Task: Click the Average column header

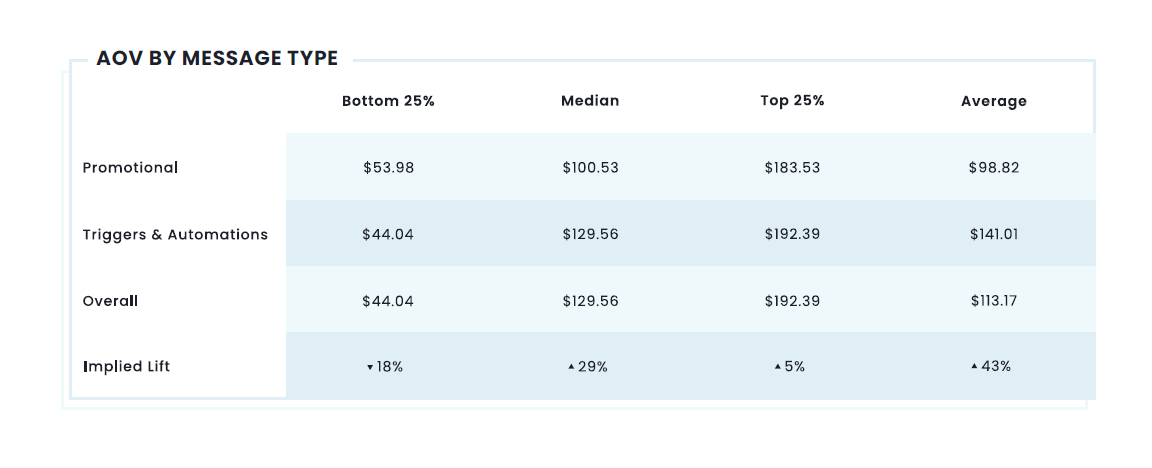Action: (994, 101)
